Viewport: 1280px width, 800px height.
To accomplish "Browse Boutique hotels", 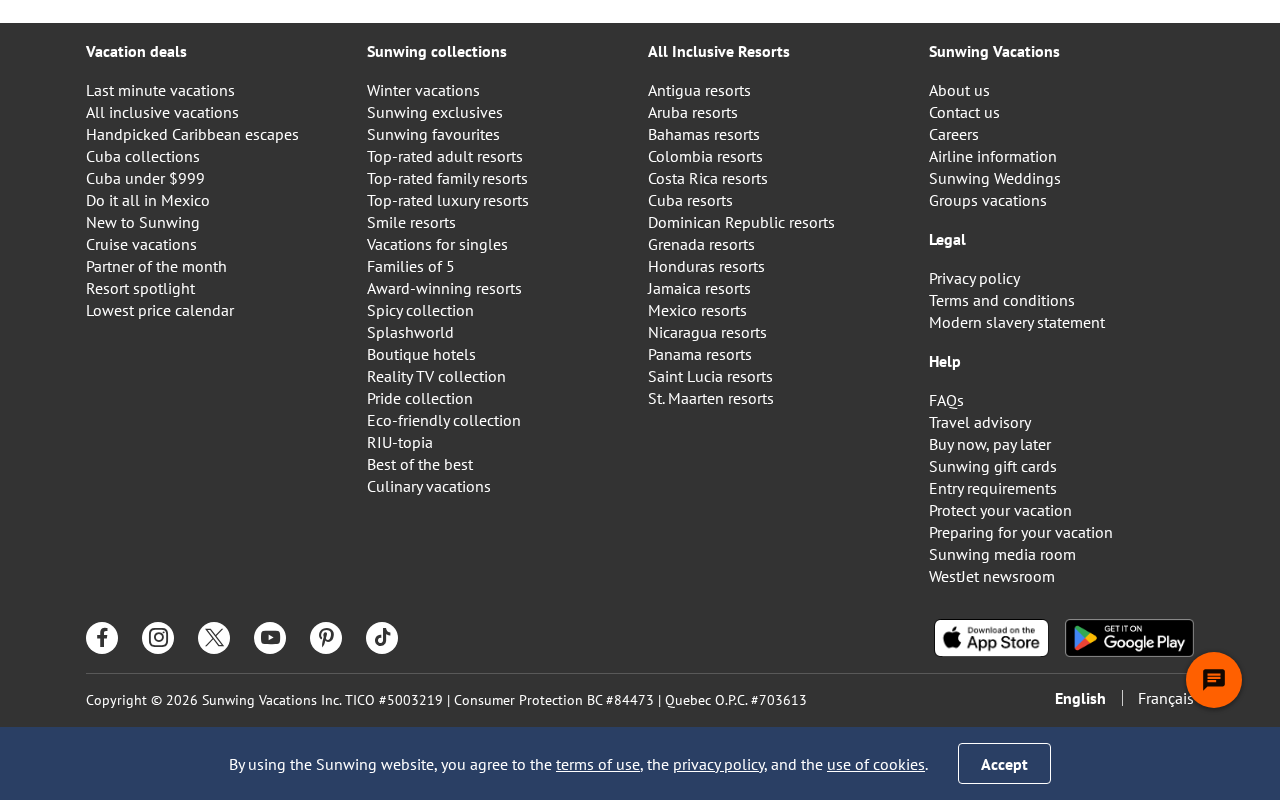I will (x=421, y=354).
